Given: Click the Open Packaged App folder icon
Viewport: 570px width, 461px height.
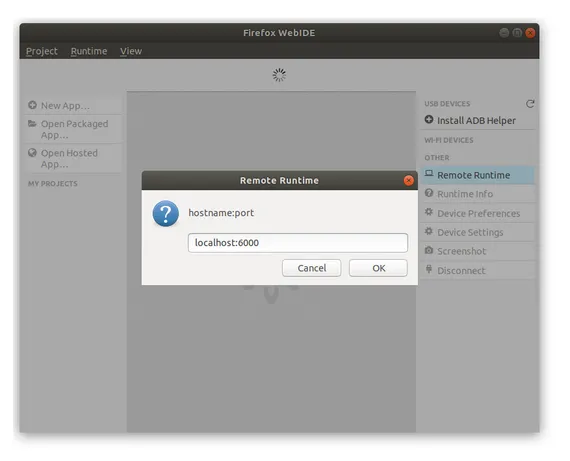Looking at the screenshot, I should tap(32, 124).
